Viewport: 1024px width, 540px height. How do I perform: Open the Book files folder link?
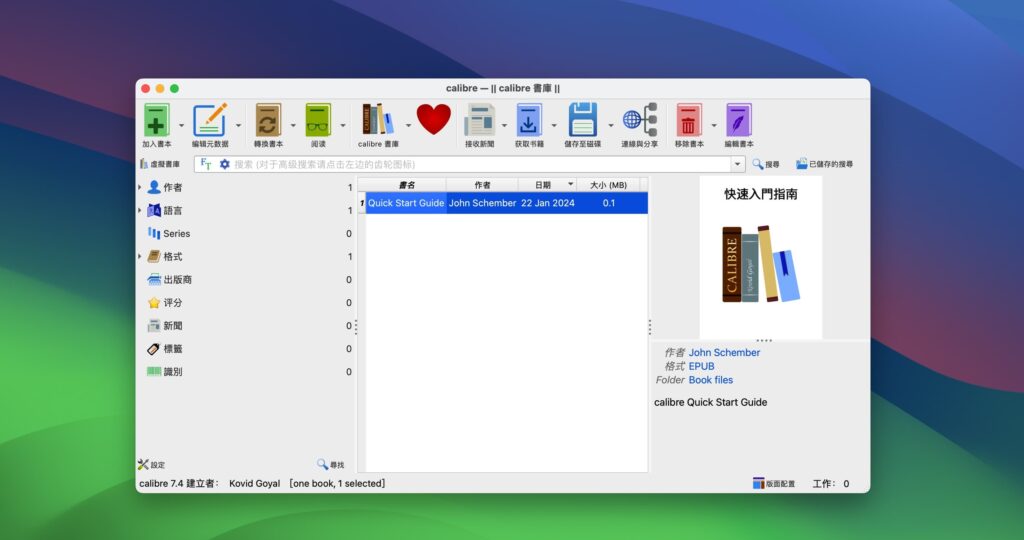(x=711, y=380)
